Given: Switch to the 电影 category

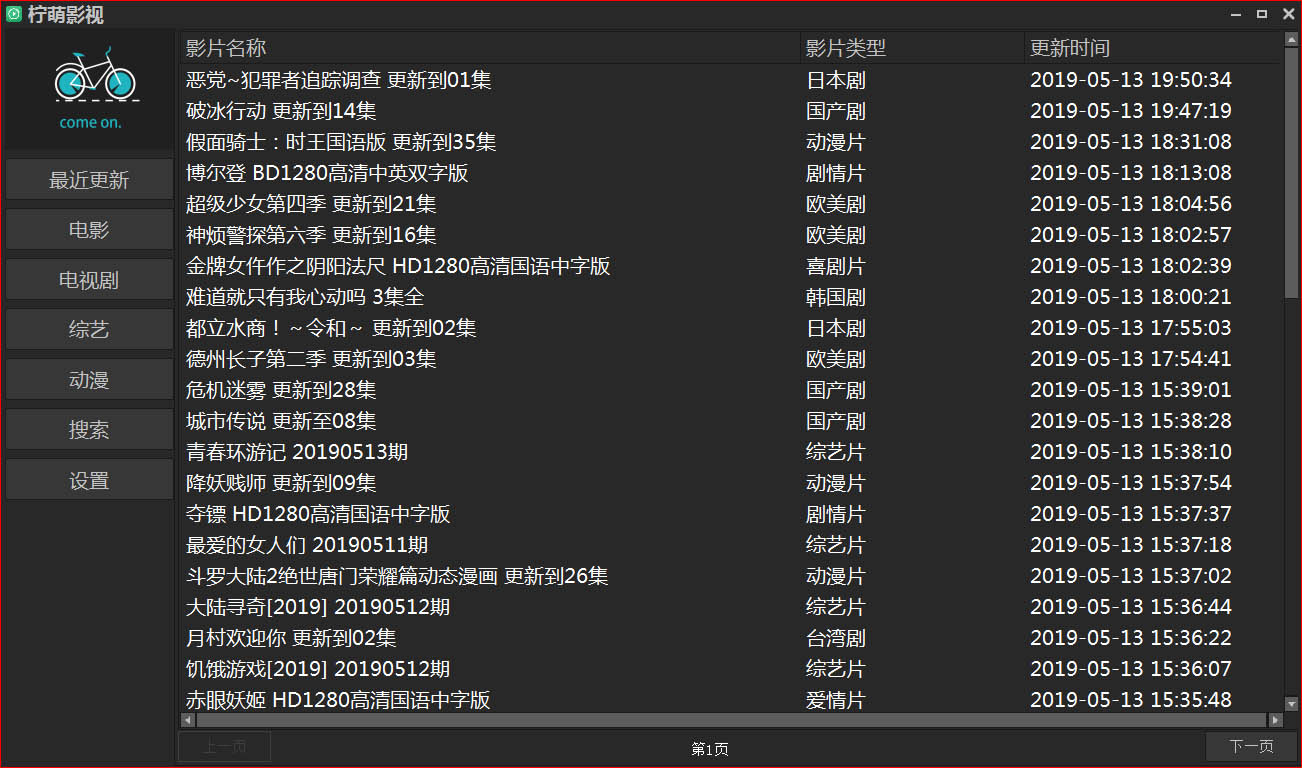Looking at the screenshot, I should (88, 229).
